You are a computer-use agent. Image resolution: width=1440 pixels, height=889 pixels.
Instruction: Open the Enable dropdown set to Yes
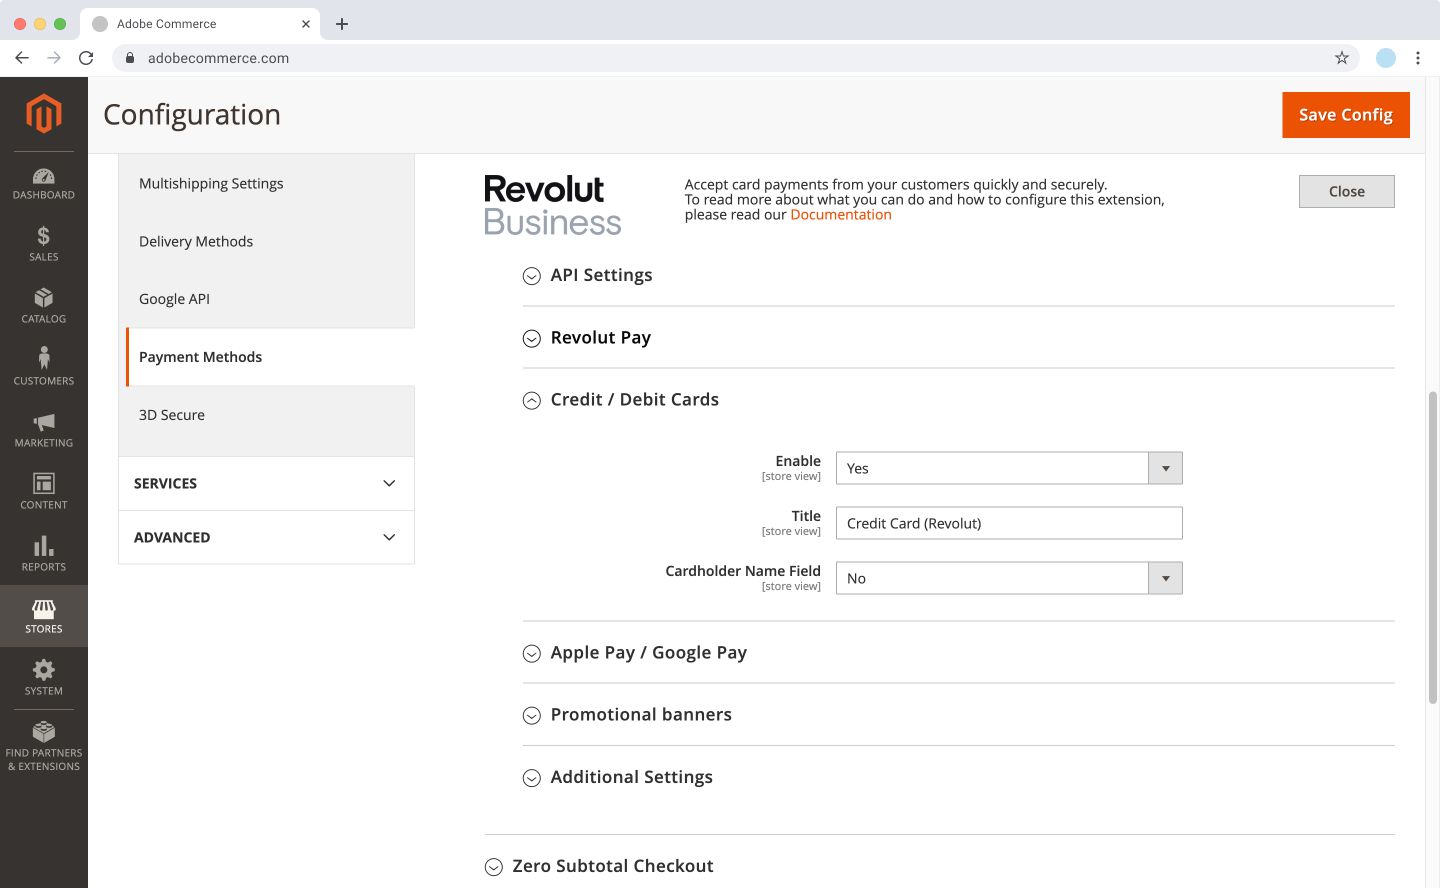(1009, 468)
